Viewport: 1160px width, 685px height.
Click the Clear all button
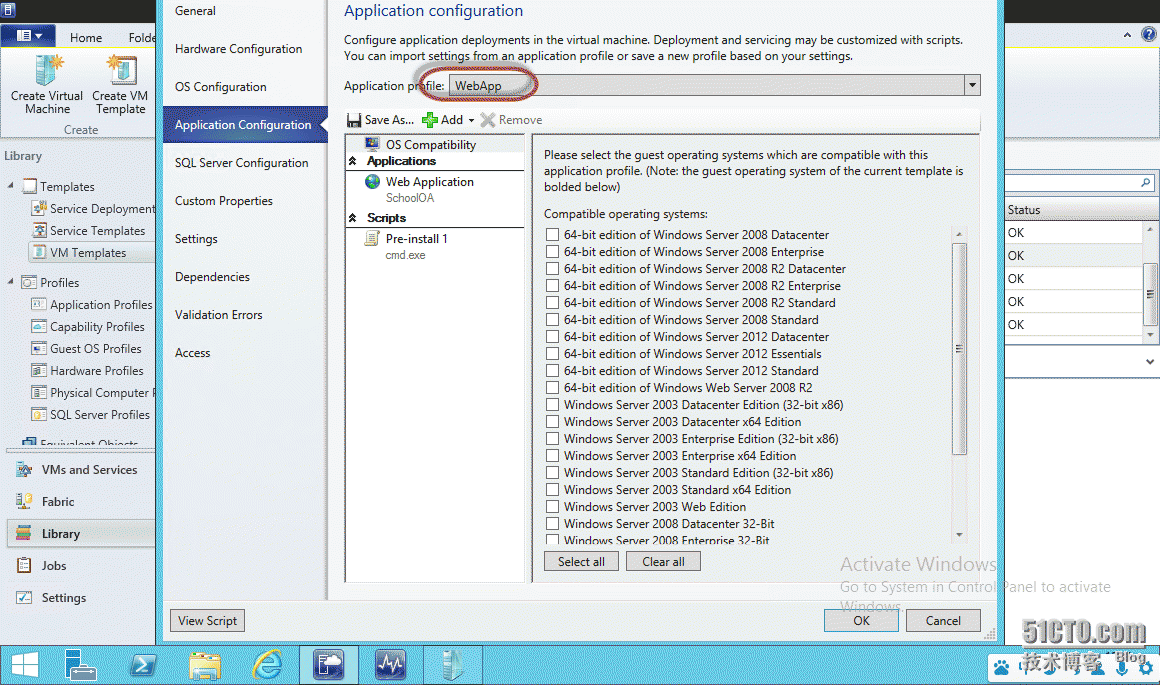(663, 561)
